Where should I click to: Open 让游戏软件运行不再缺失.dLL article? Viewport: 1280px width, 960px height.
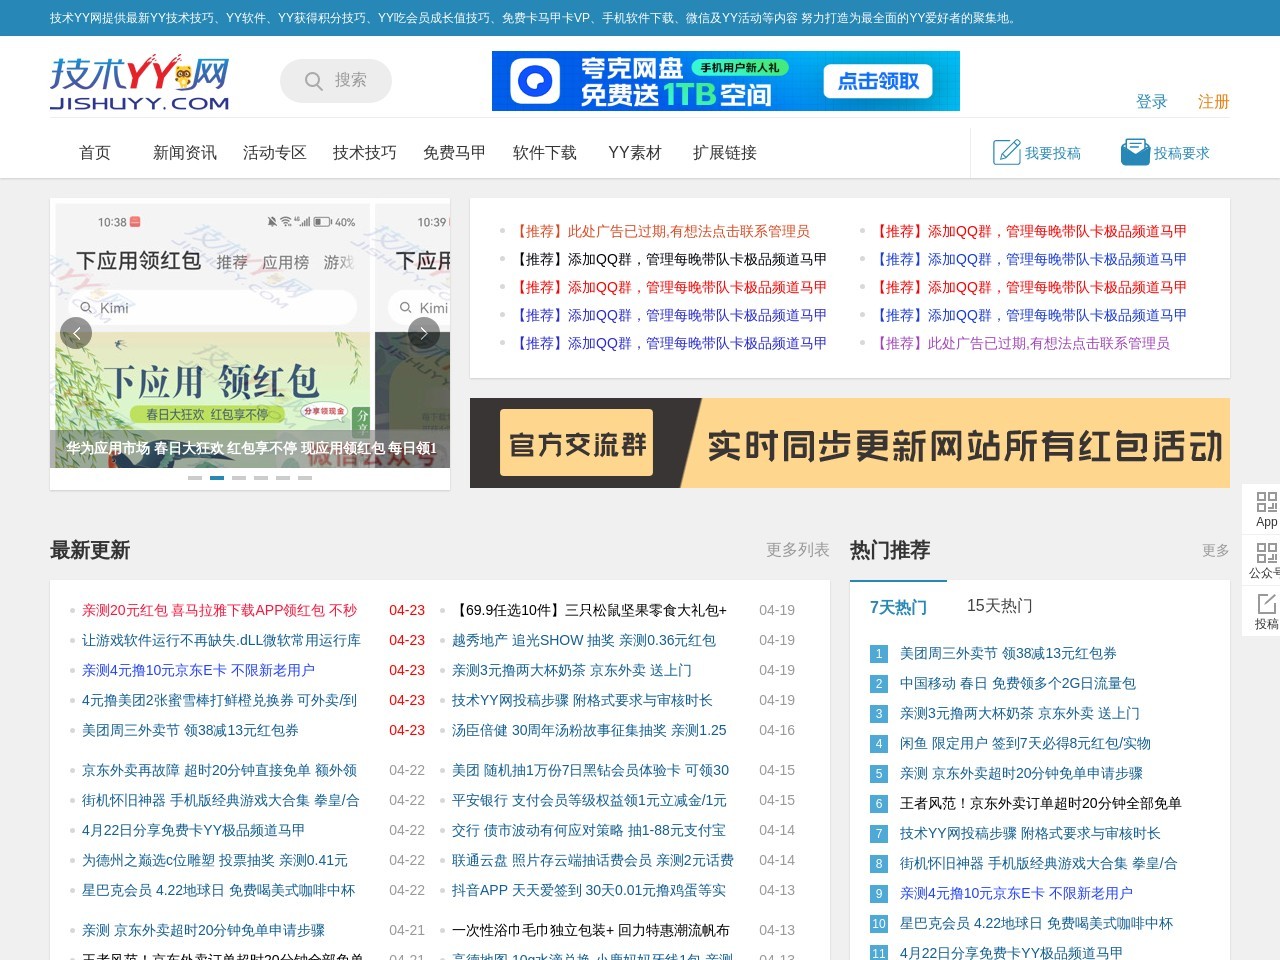click(x=222, y=640)
